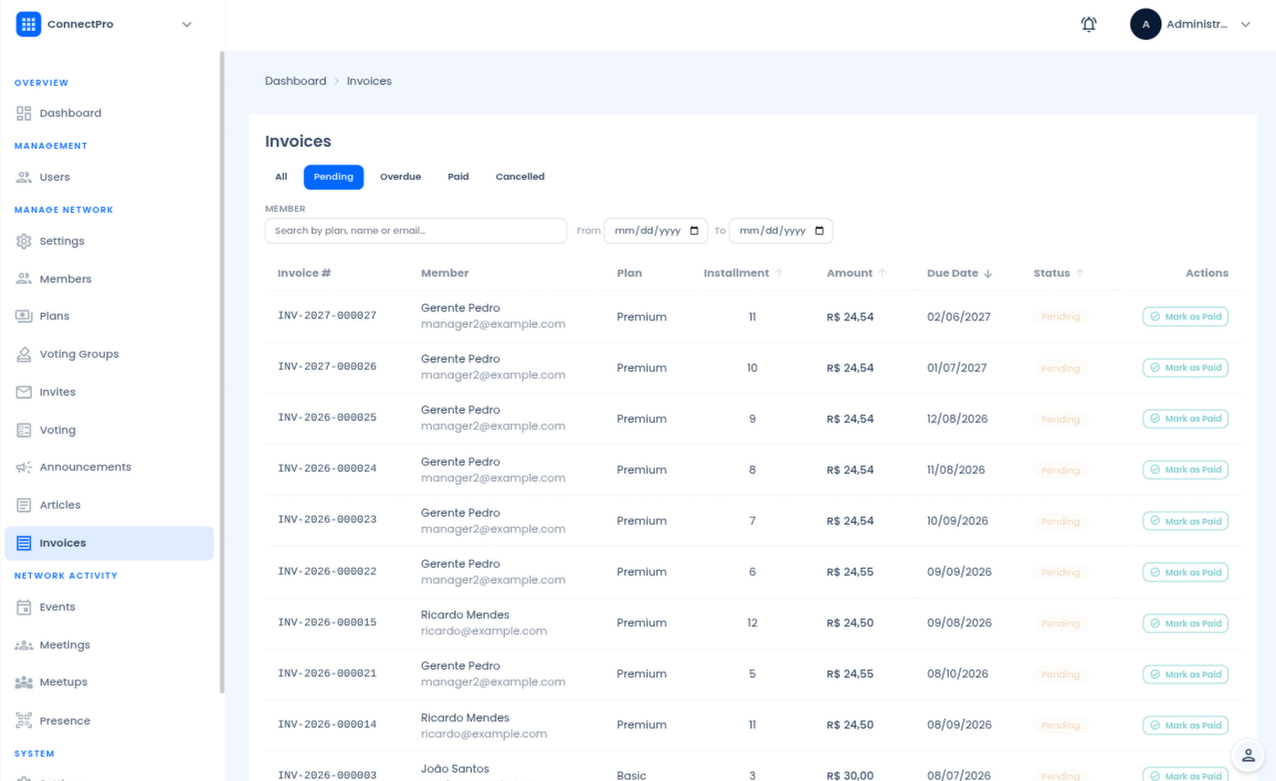Screen dimensions: 1276x781
Task: Click the Dashboard breadcrumb link
Action: (295, 81)
